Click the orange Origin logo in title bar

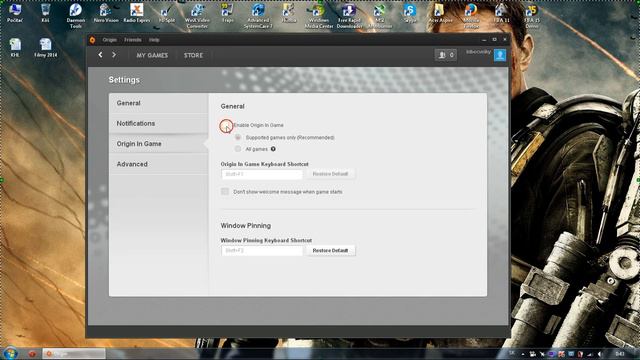[93, 40]
